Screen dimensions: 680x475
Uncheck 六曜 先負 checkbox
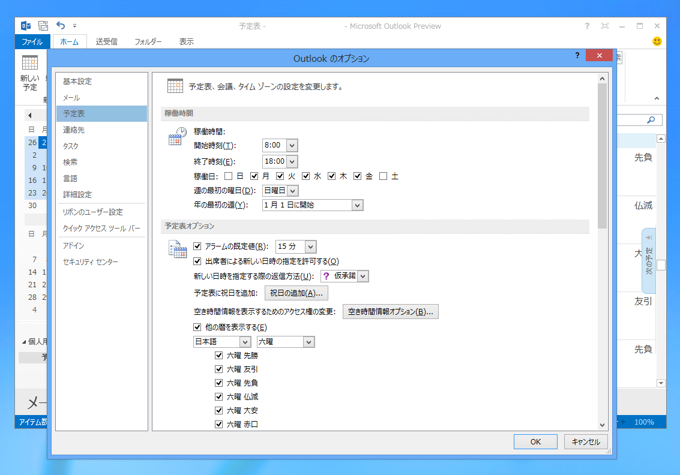point(219,383)
